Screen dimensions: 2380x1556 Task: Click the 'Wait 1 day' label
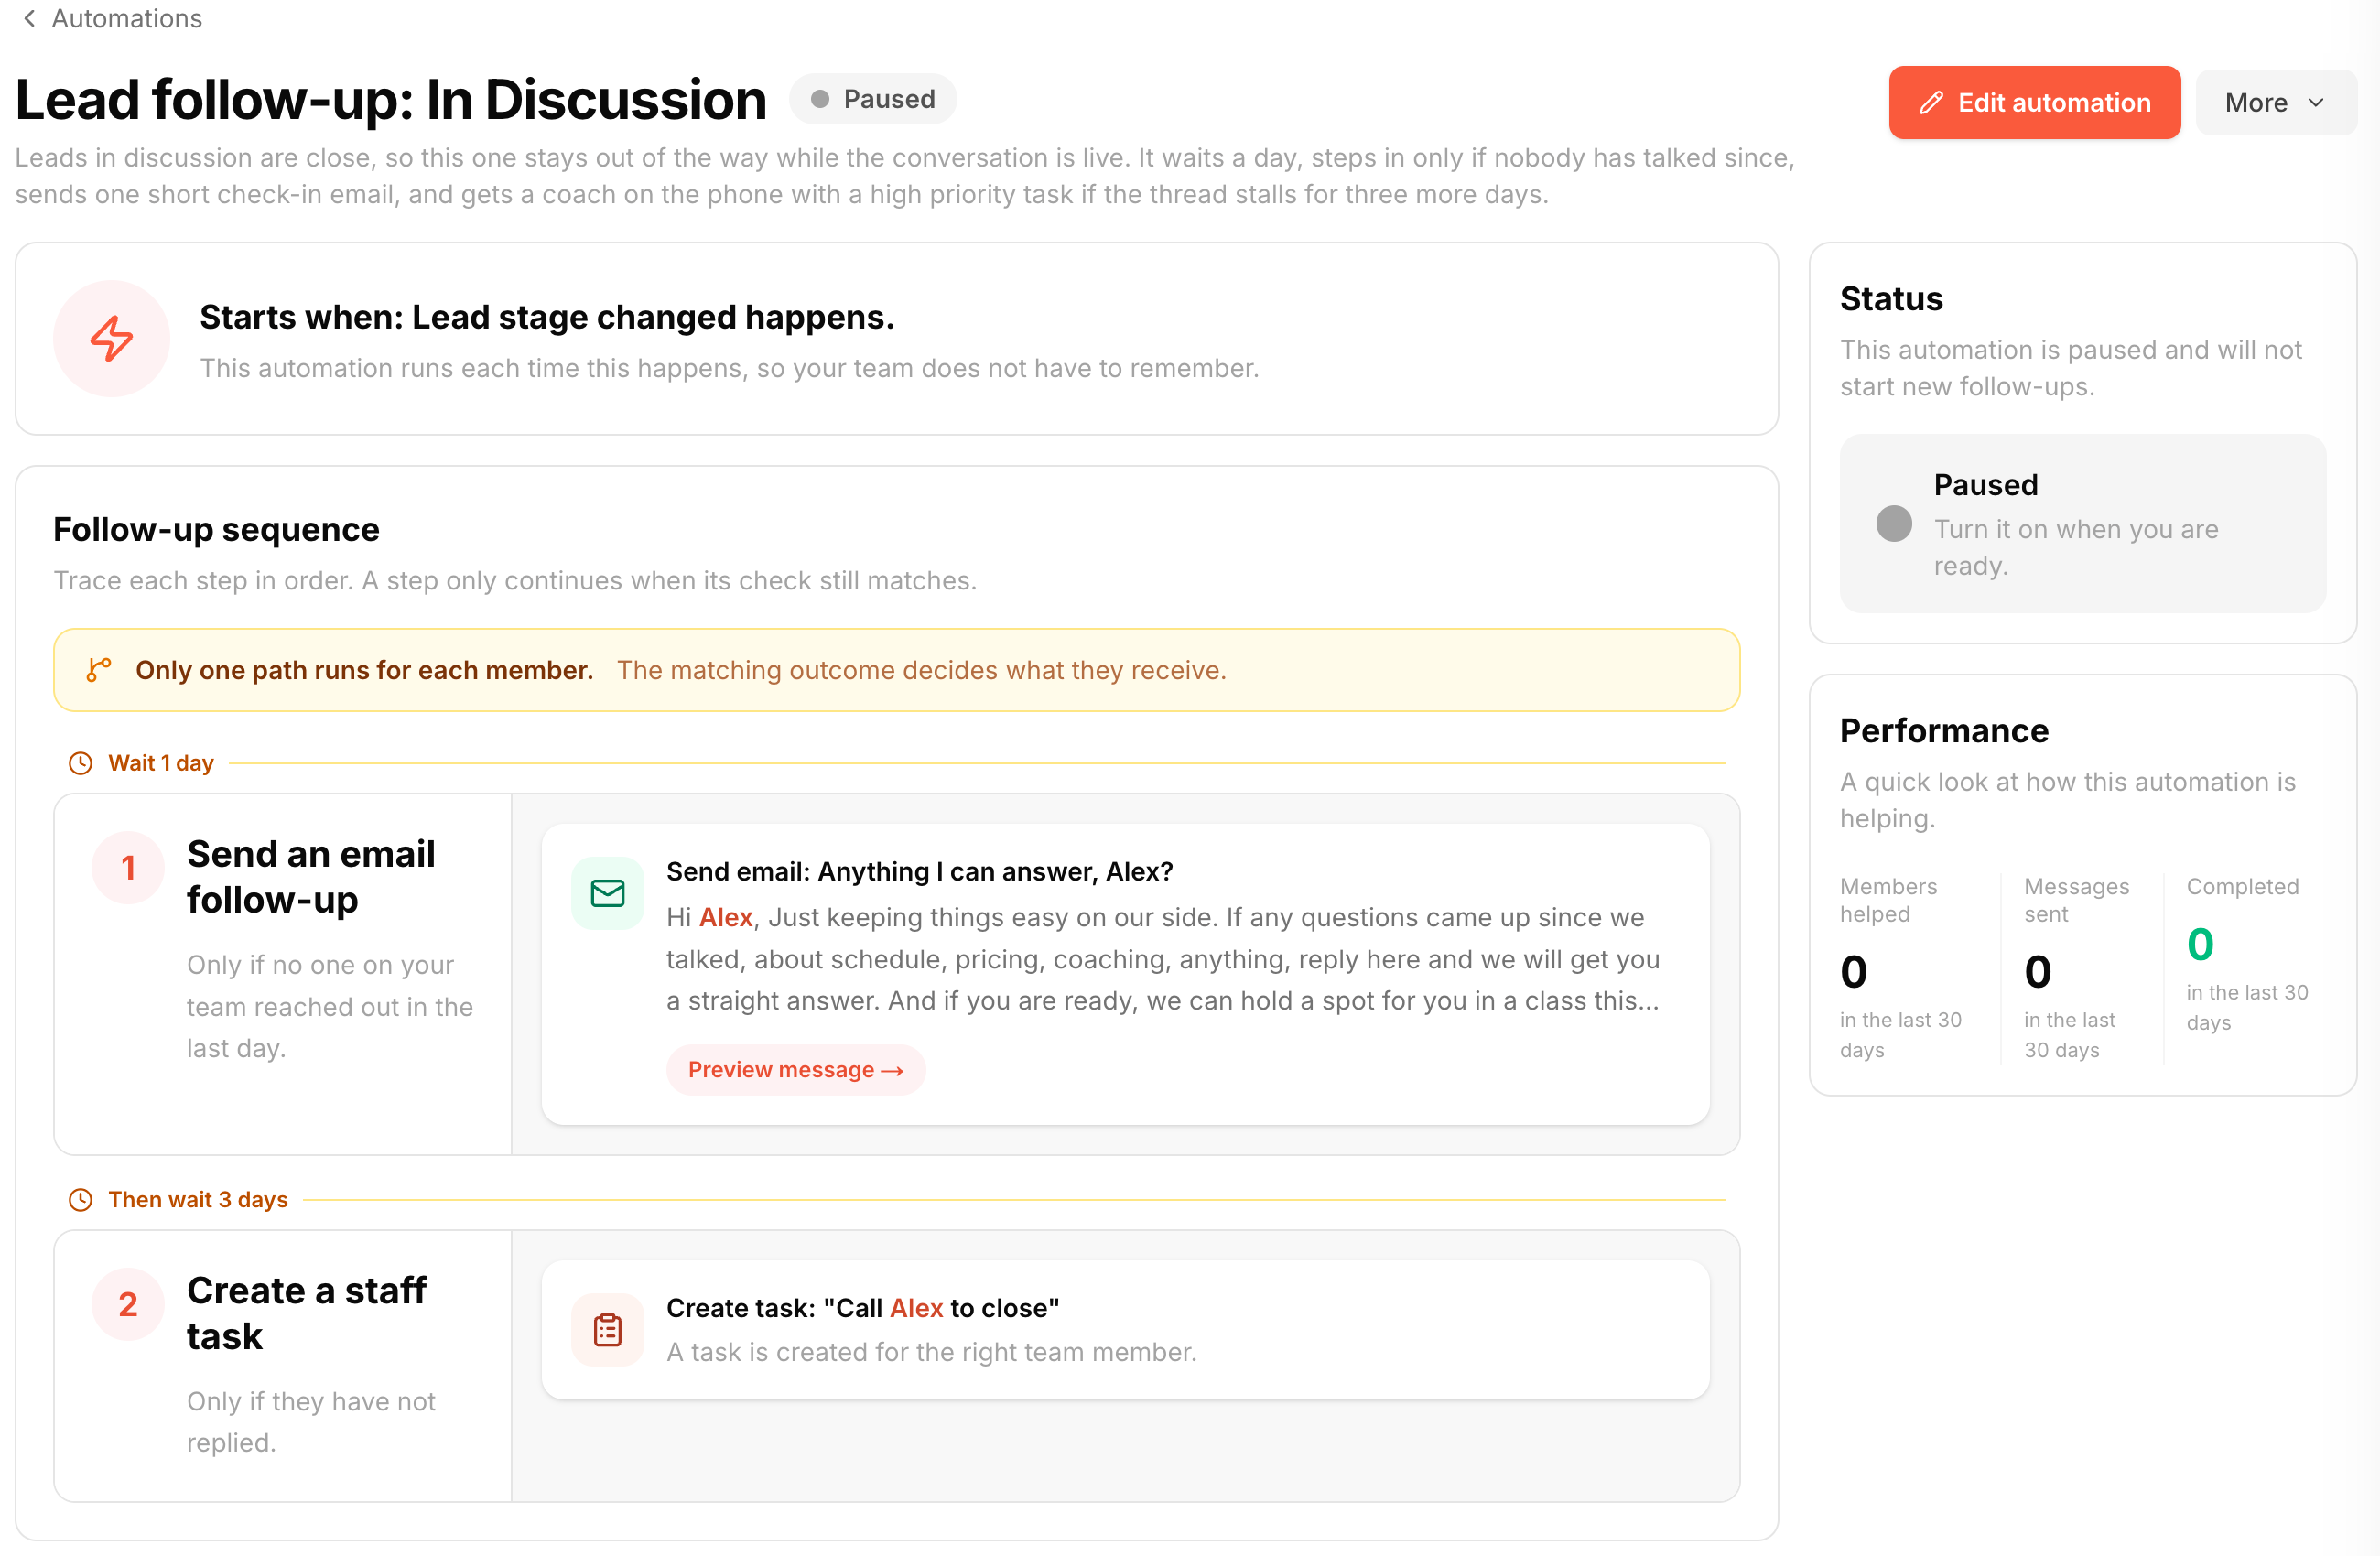[x=161, y=763]
